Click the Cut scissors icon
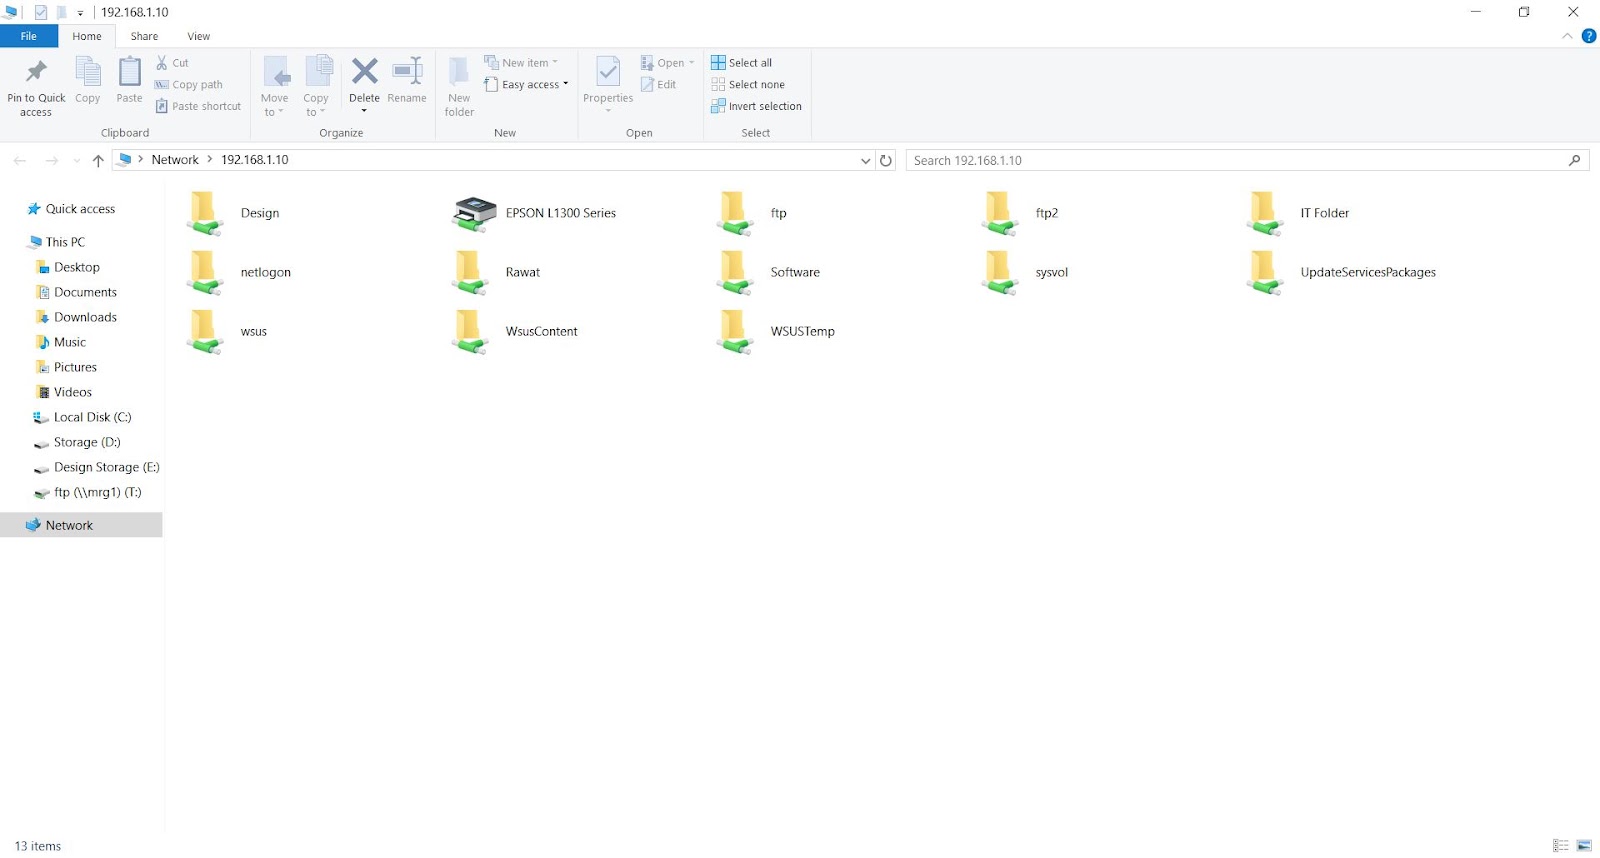The image size is (1600, 858). (162, 62)
